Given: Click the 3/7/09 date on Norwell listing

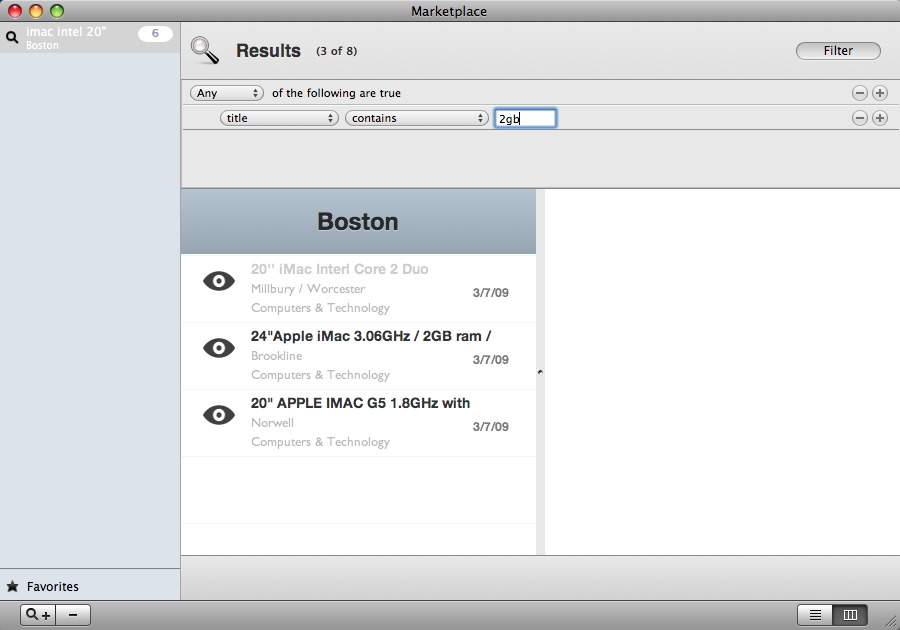Looking at the screenshot, I should coord(491,427).
